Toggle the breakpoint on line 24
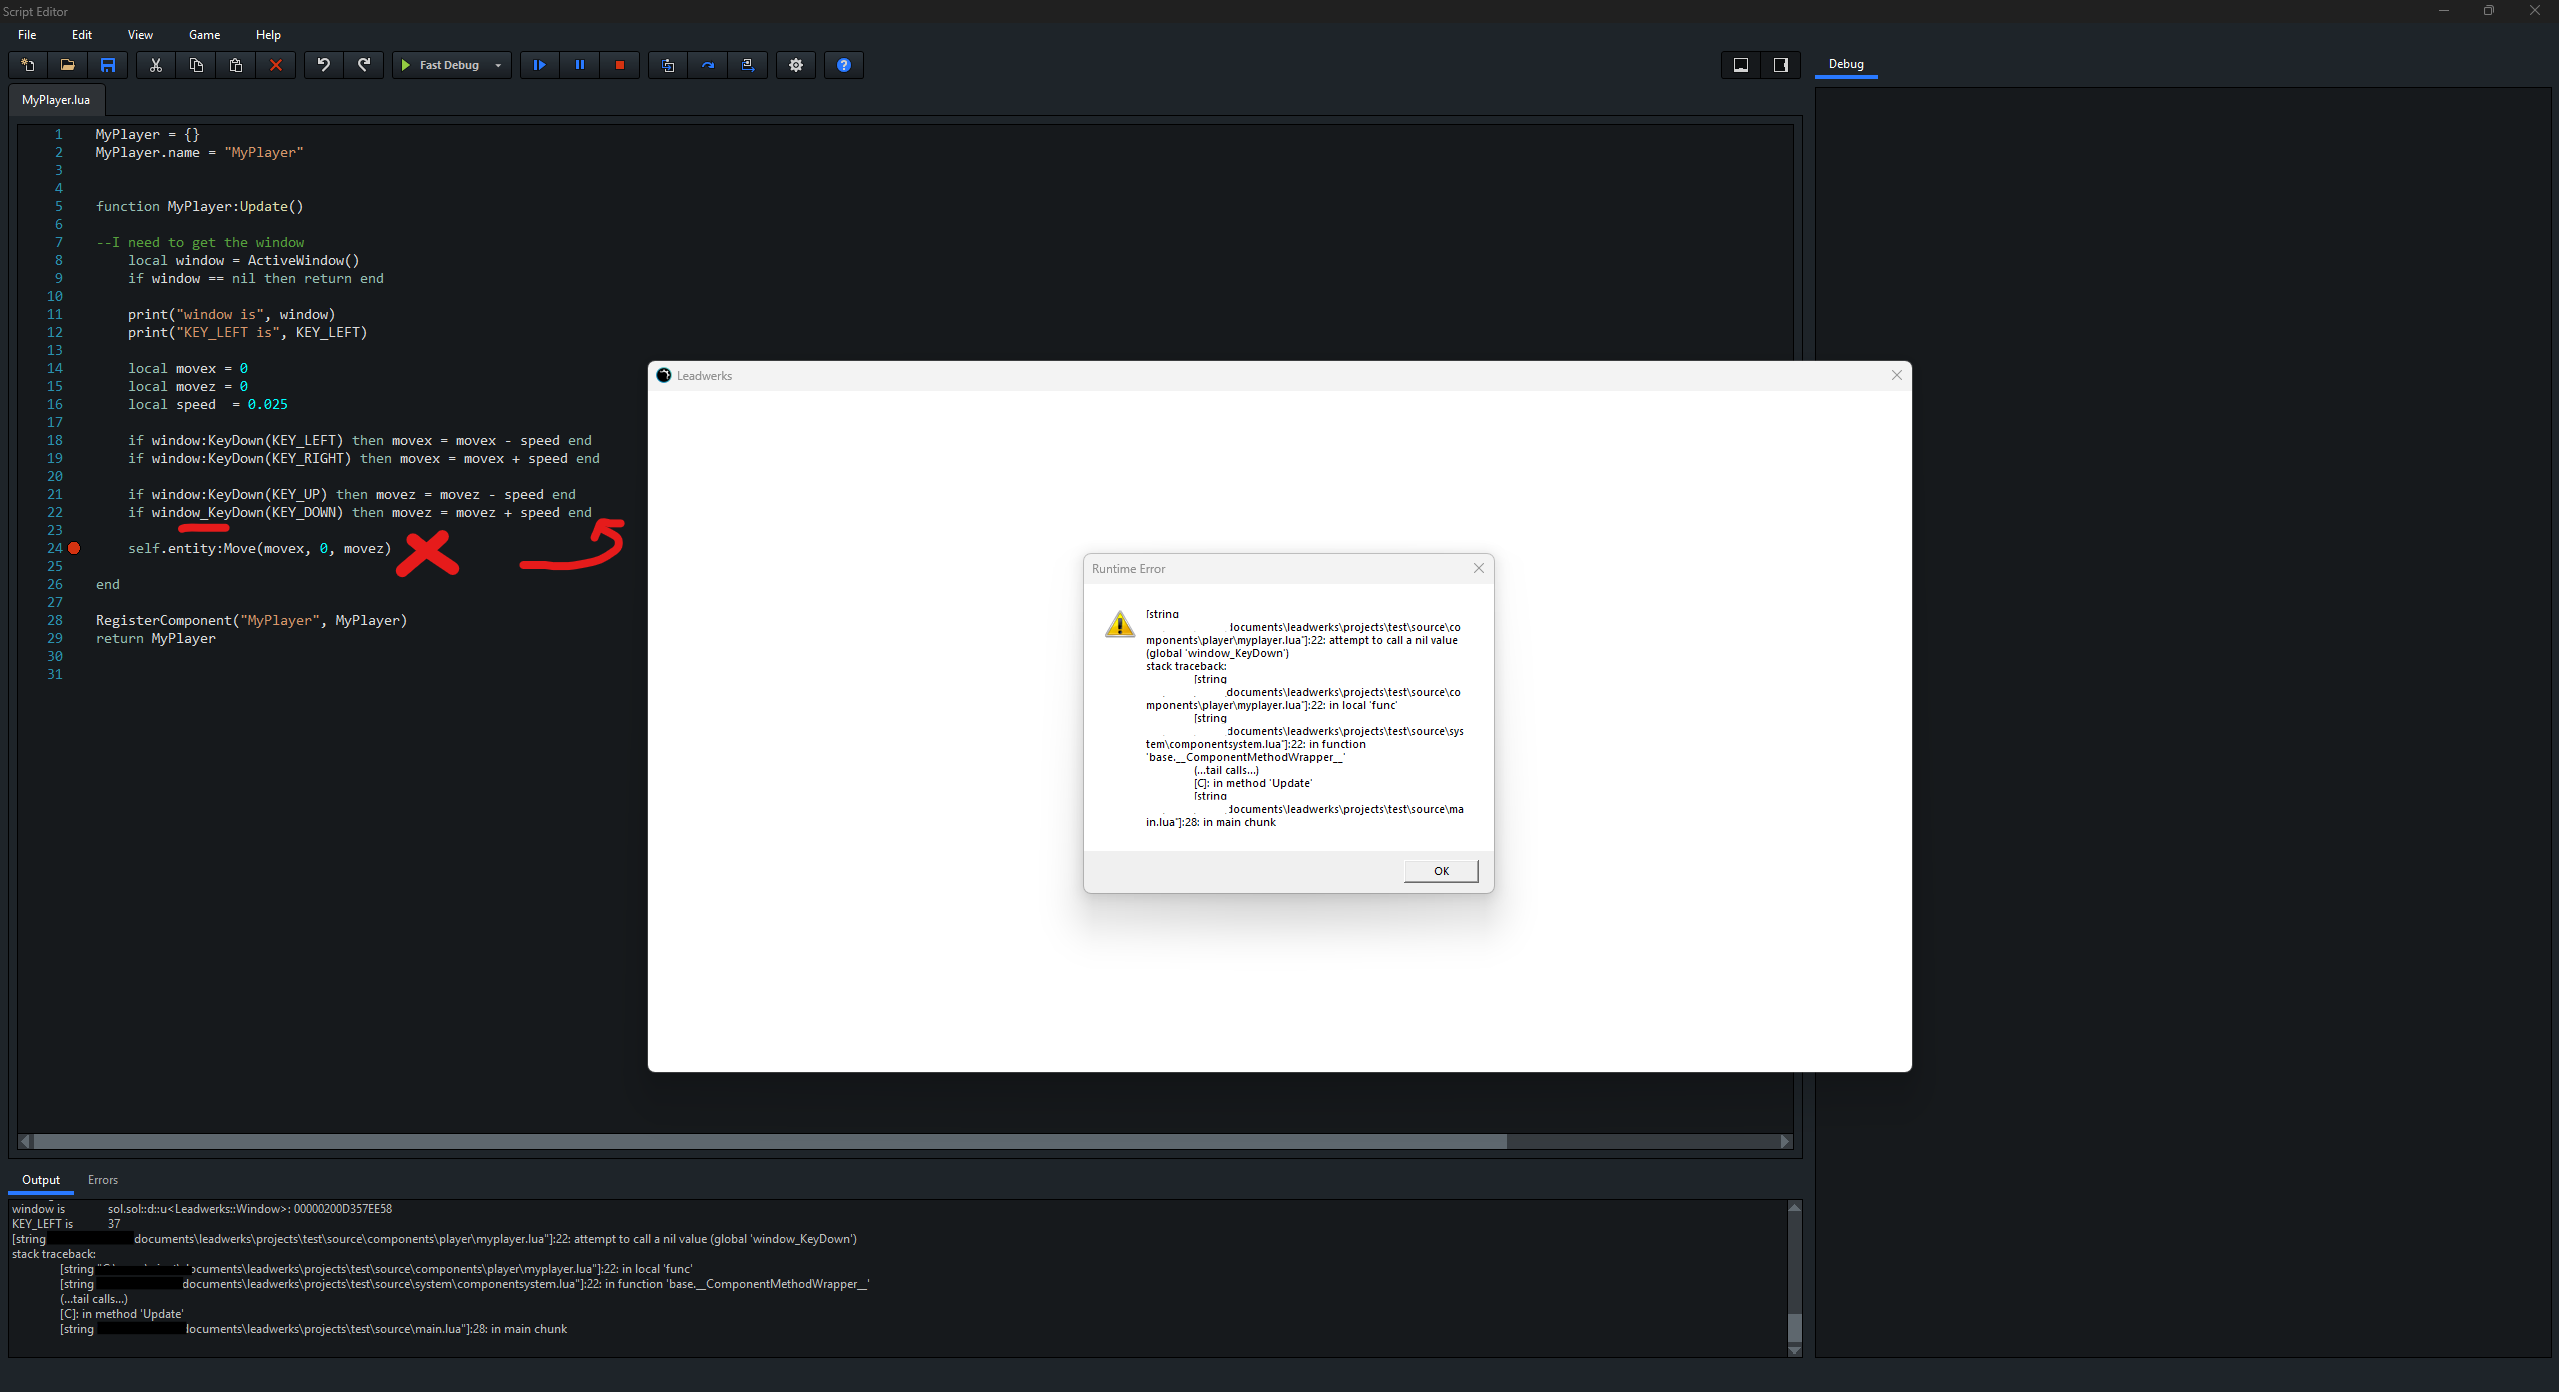Screen dimensions: 2559x1392 coord(74,548)
